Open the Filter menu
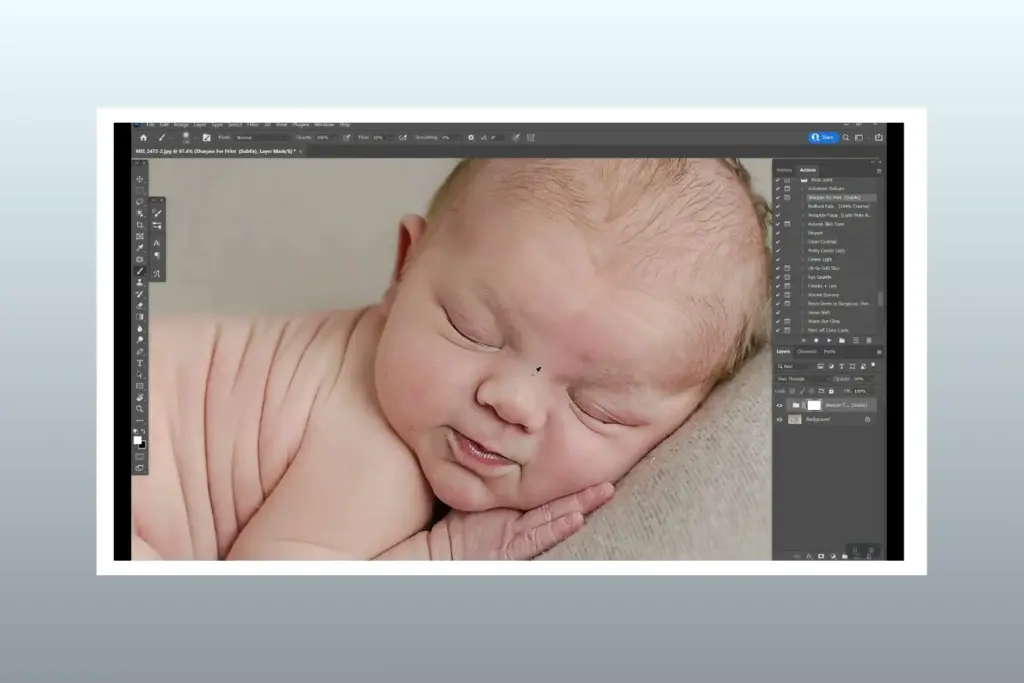Image resolution: width=1024 pixels, height=683 pixels. (252, 124)
